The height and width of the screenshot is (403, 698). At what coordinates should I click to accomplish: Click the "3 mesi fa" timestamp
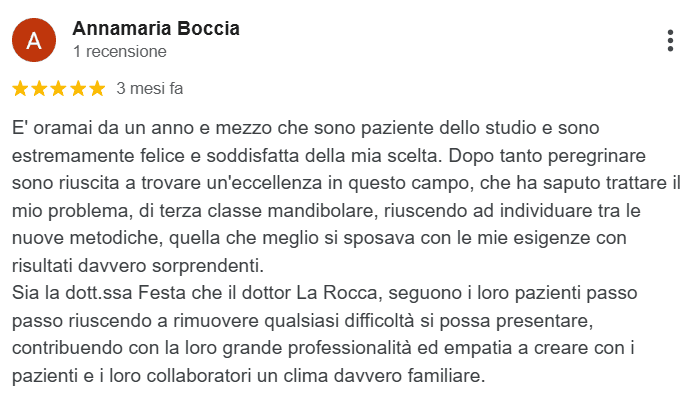[x=150, y=88]
